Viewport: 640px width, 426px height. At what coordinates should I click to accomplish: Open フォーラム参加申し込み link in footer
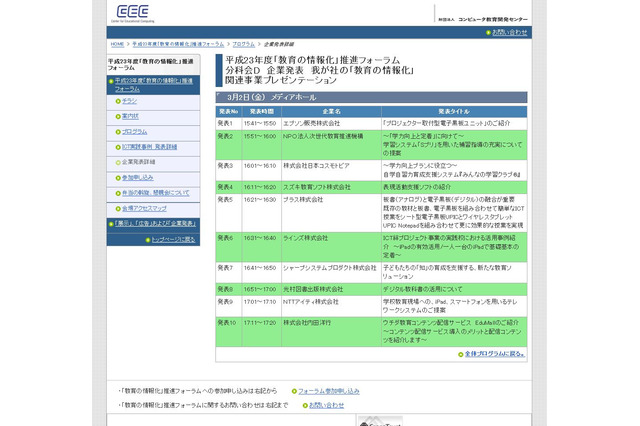click(x=329, y=391)
